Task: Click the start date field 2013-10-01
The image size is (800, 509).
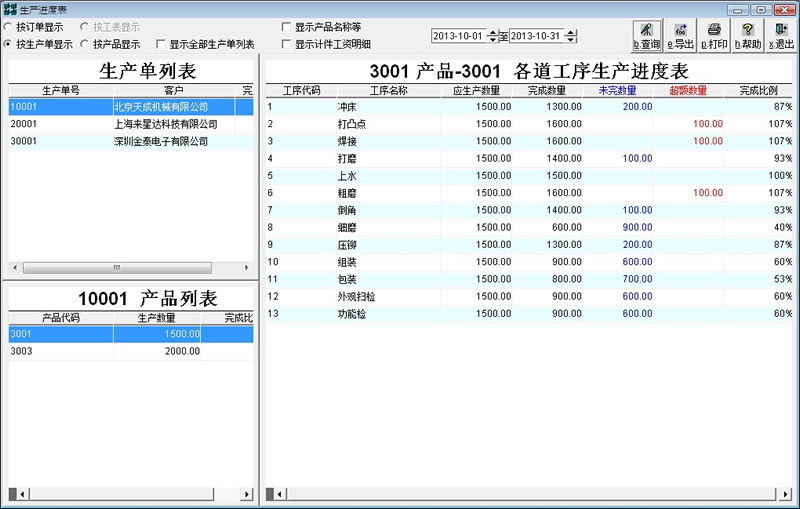Action: 458,36
